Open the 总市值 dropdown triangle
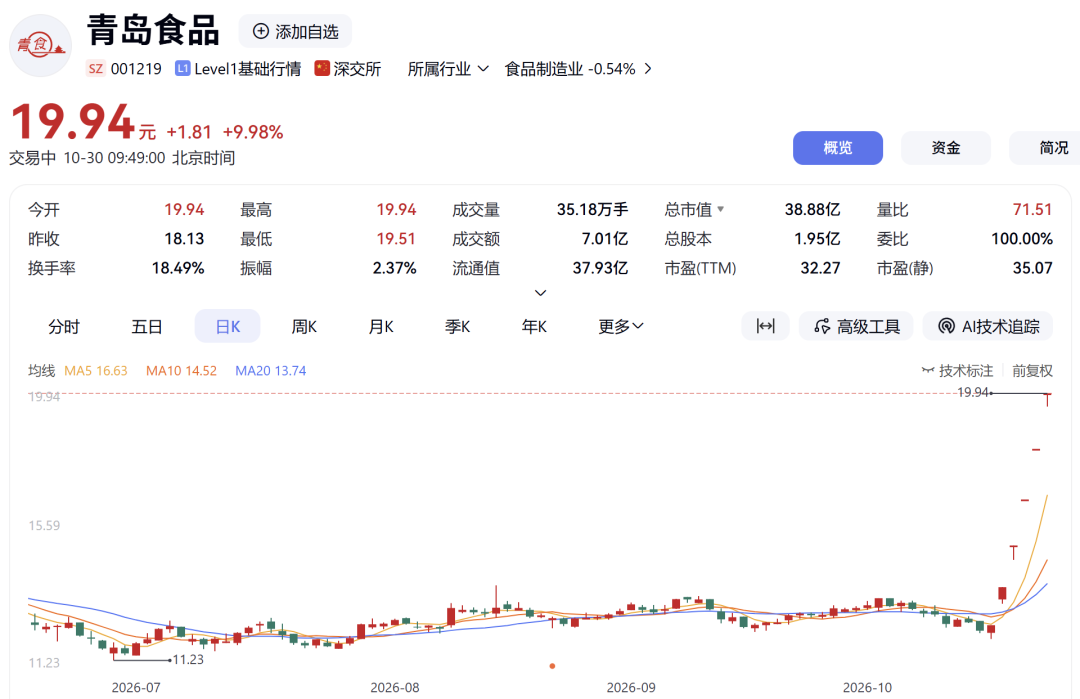 720,209
